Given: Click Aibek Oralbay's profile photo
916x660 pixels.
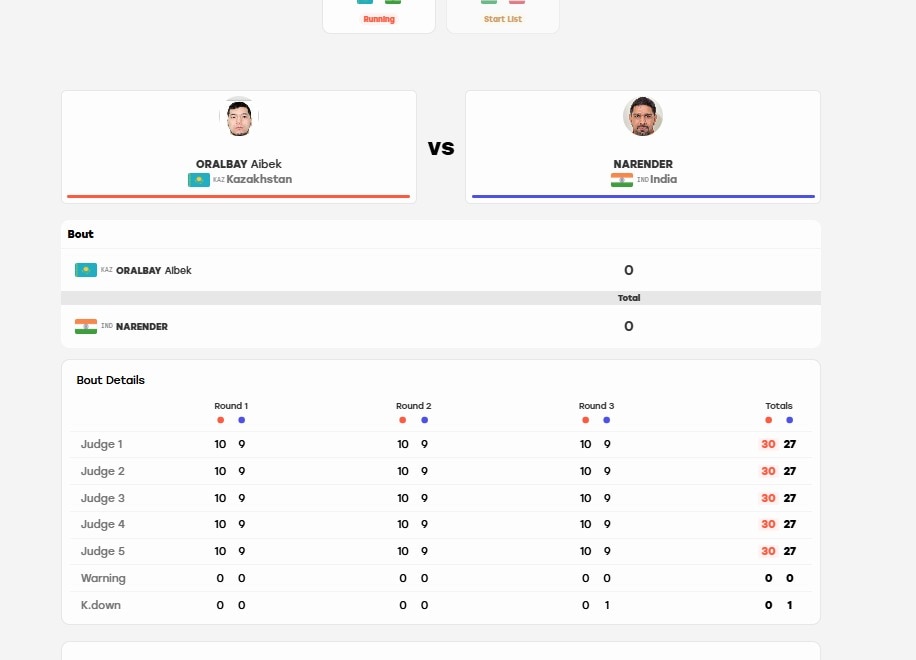Looking at the screenshot, I should tap(239, 116).
